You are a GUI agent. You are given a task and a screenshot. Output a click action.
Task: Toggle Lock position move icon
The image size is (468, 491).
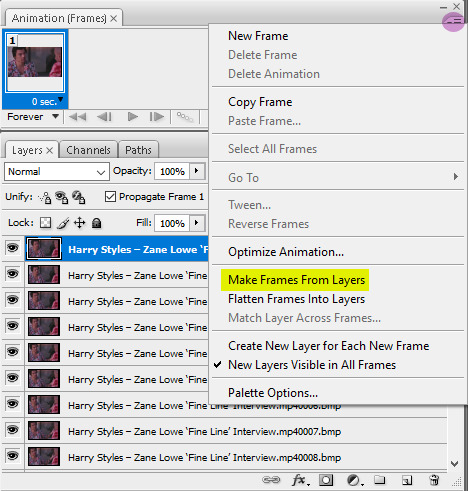point(79,223)
